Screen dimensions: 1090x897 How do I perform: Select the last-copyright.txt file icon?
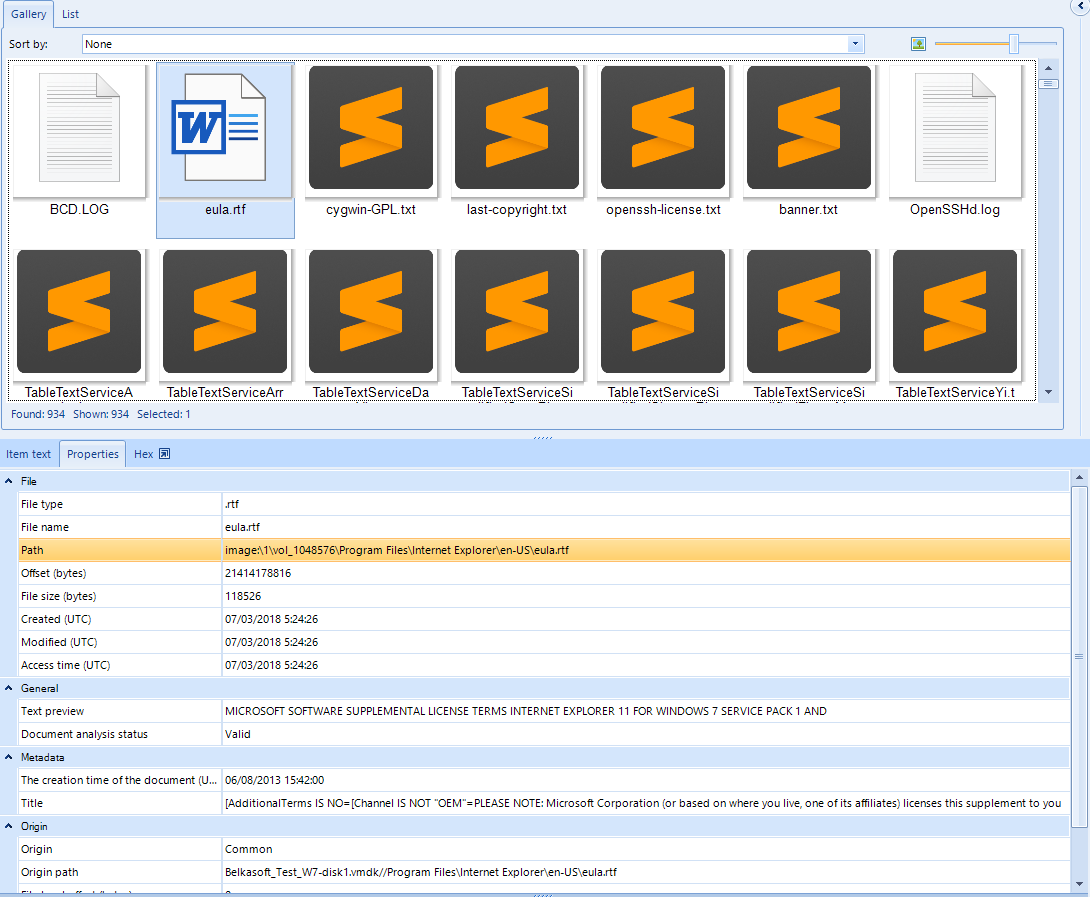tap(517, 130)
